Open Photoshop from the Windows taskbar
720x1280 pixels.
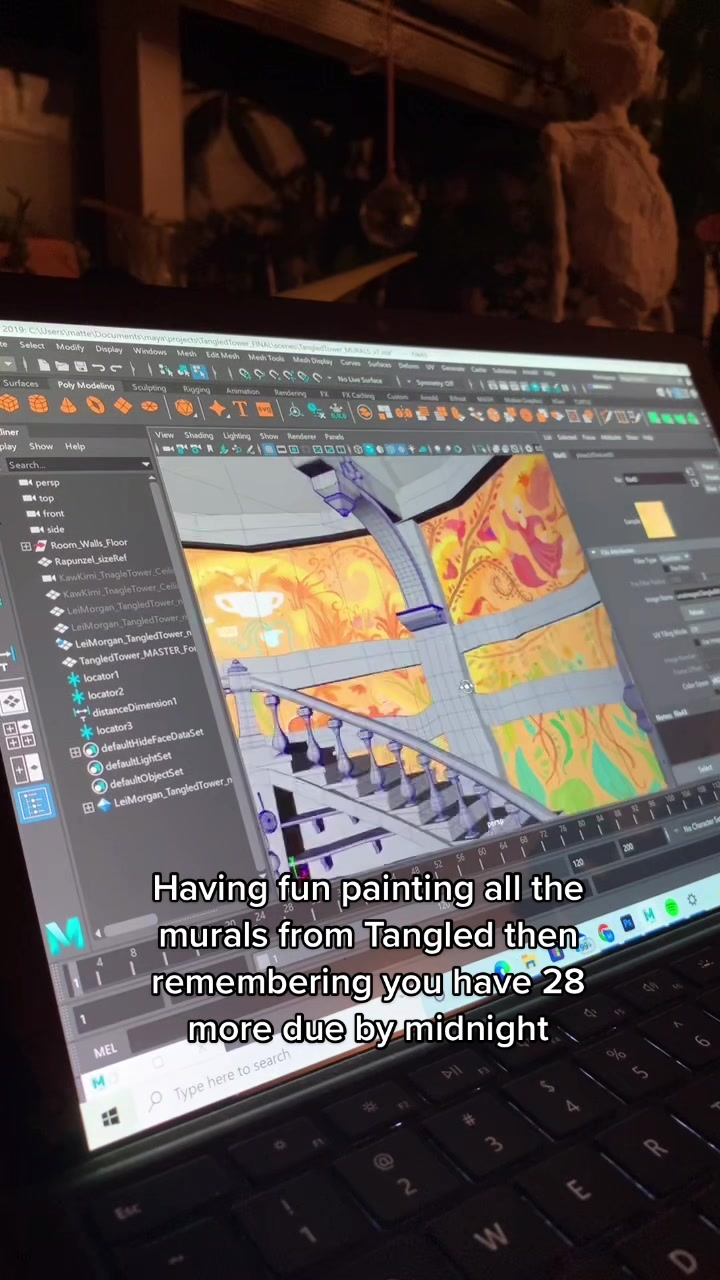[x=628, y=923]
